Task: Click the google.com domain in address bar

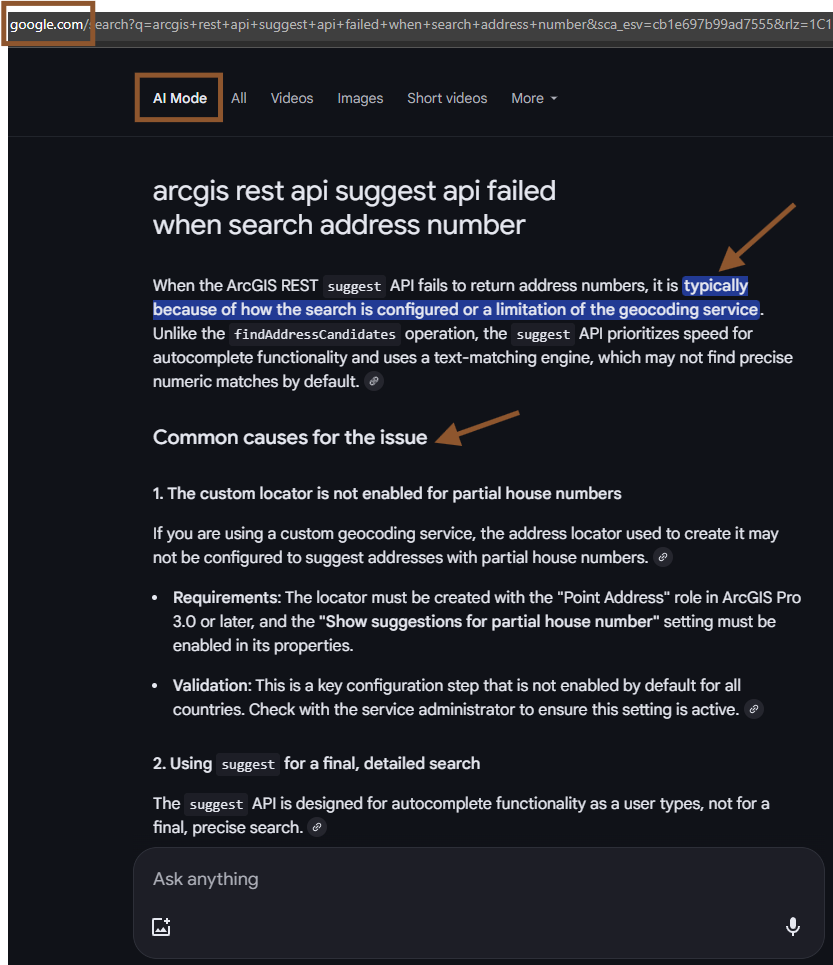Action: [47, 25]
